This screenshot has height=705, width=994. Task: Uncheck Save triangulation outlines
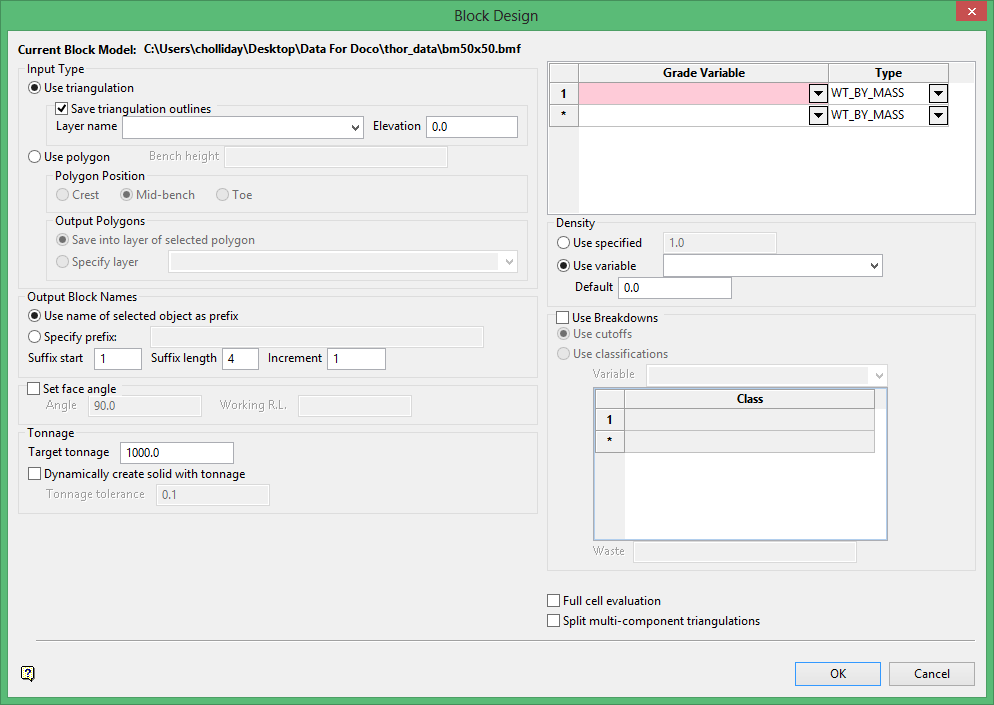(x=62, y=109)
